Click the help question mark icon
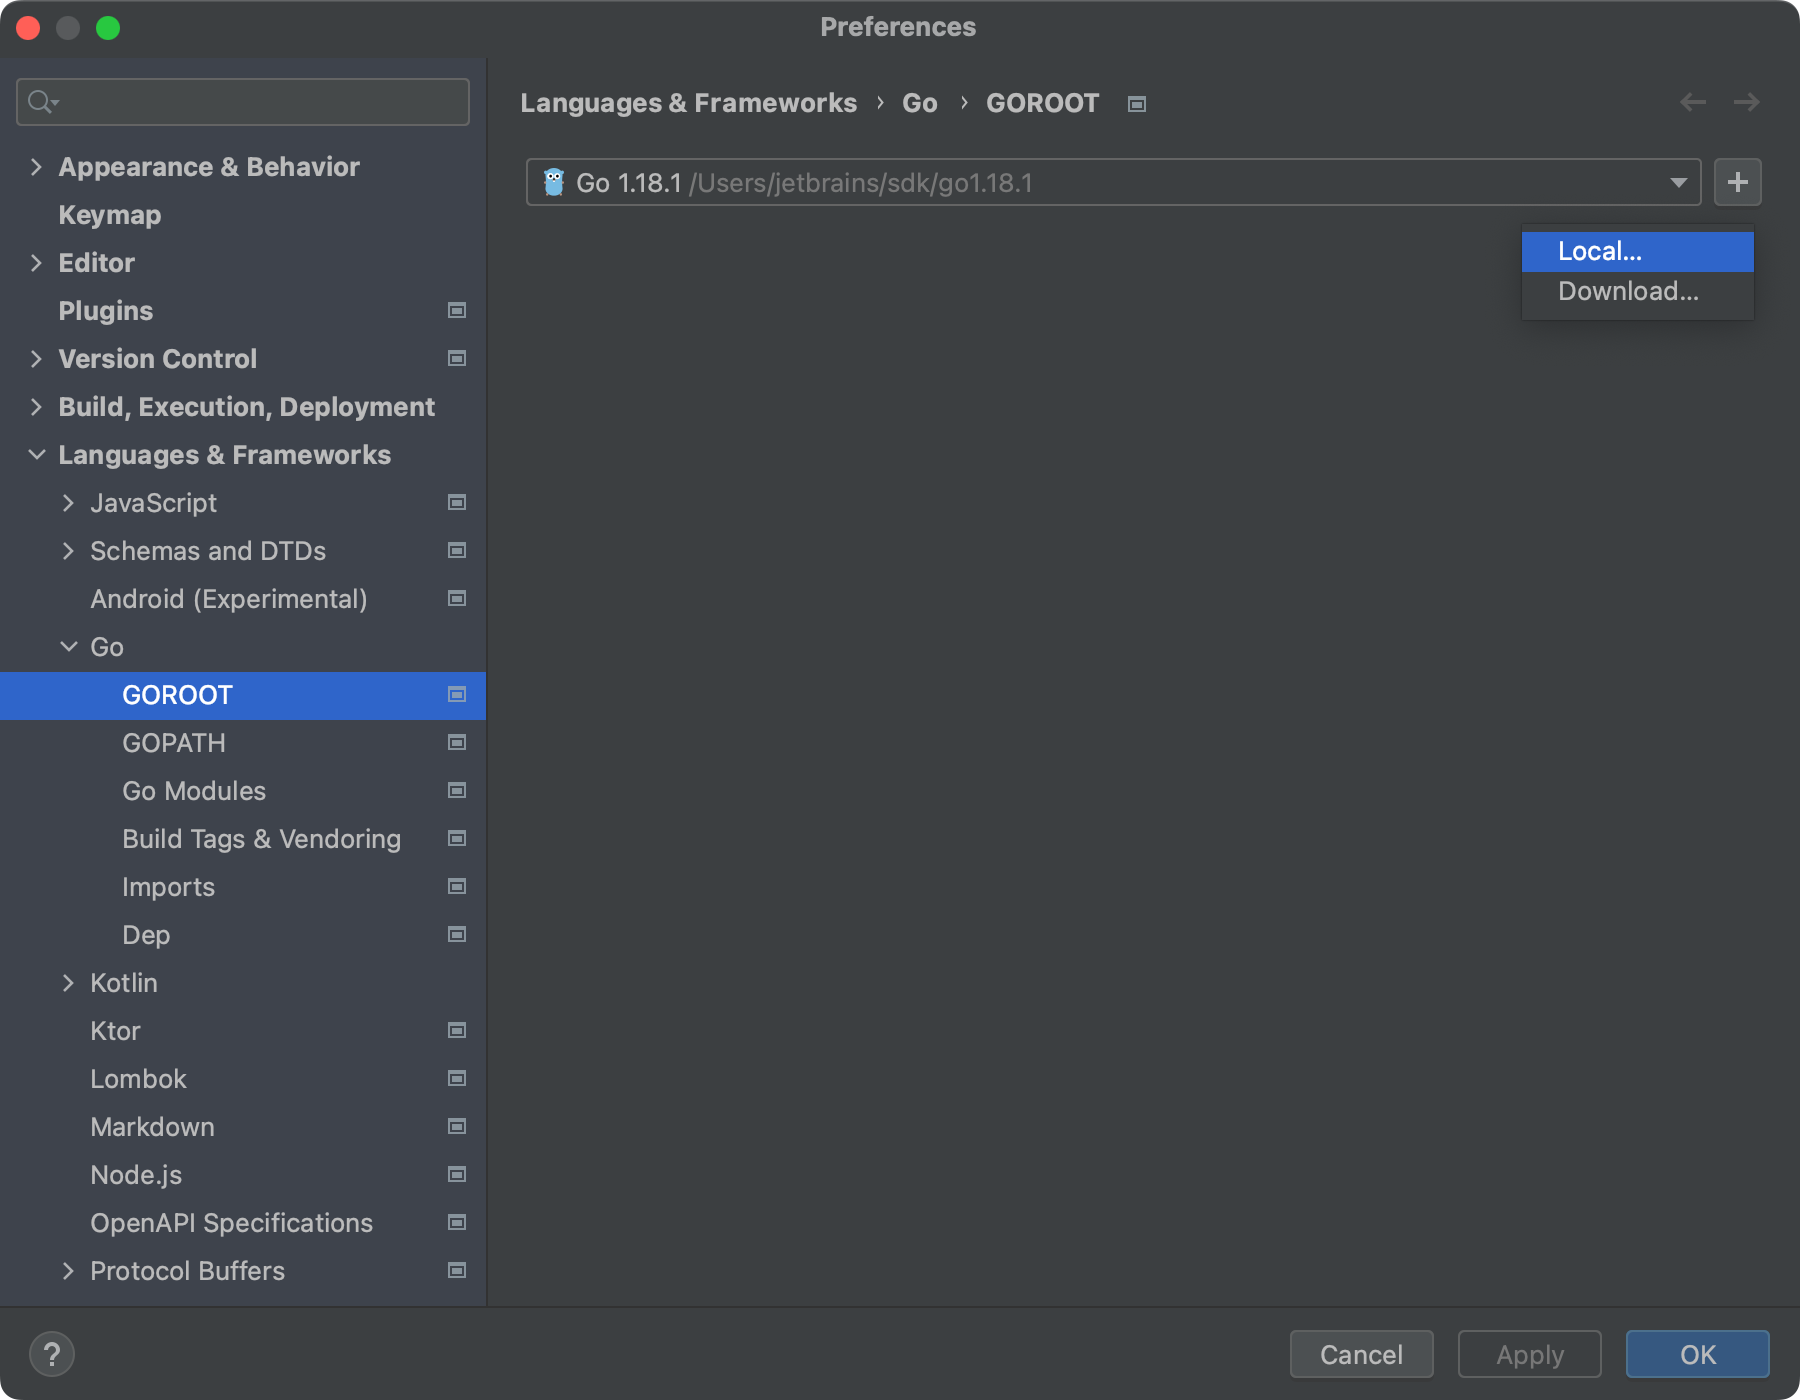Image resolution: width=1800 pixels, height=1400 pixels. 53,1355
